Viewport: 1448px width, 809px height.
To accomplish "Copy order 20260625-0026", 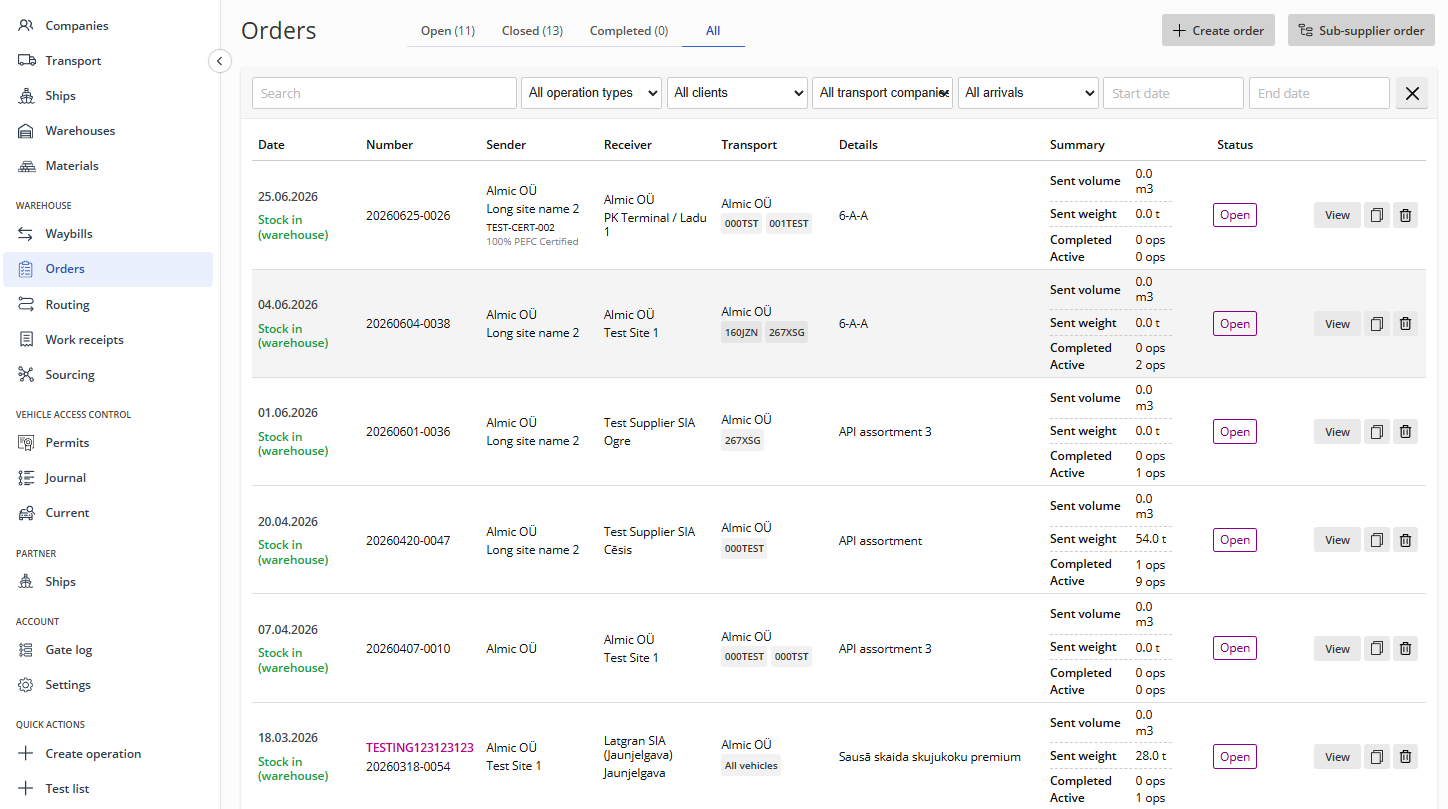I will point(1377,215).
